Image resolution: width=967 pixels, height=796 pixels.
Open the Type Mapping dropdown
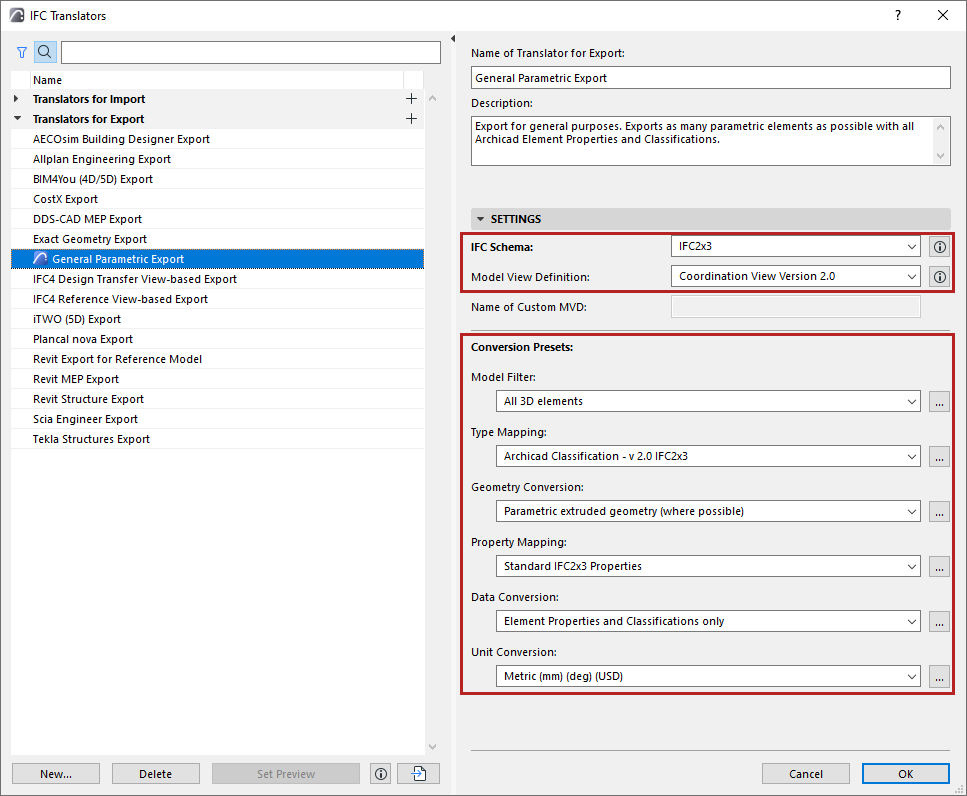tap(708, 456)
